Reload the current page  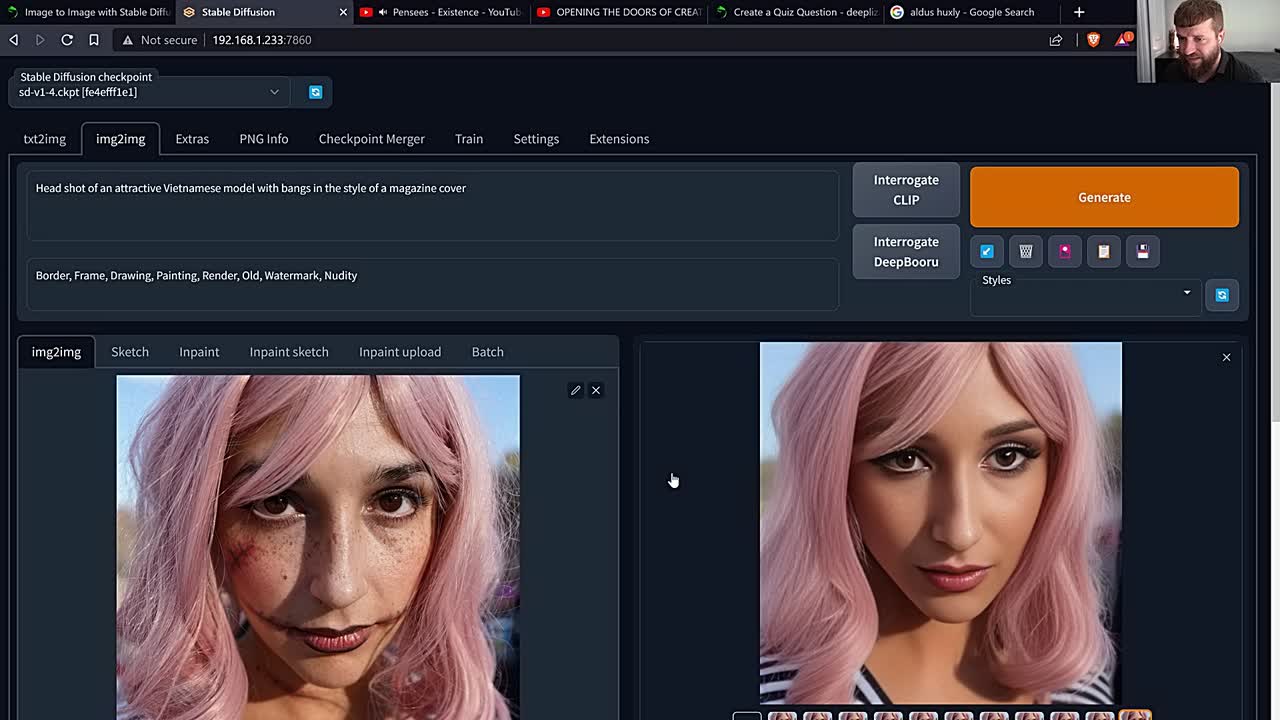67,40
